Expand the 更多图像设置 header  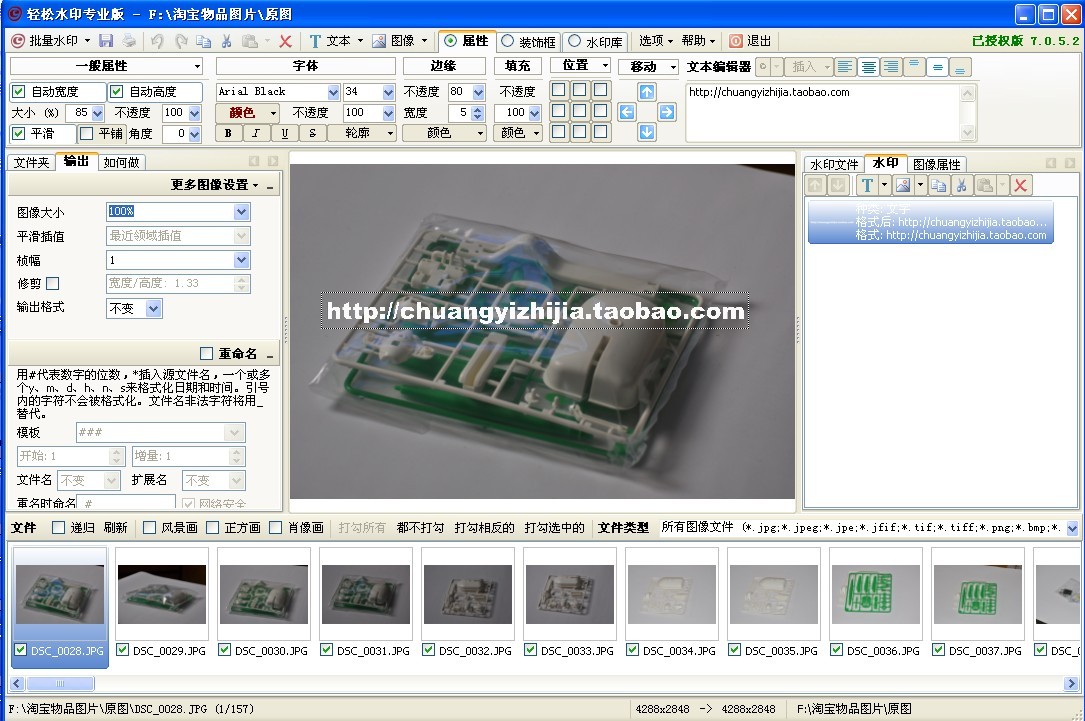tap(214, 185)
